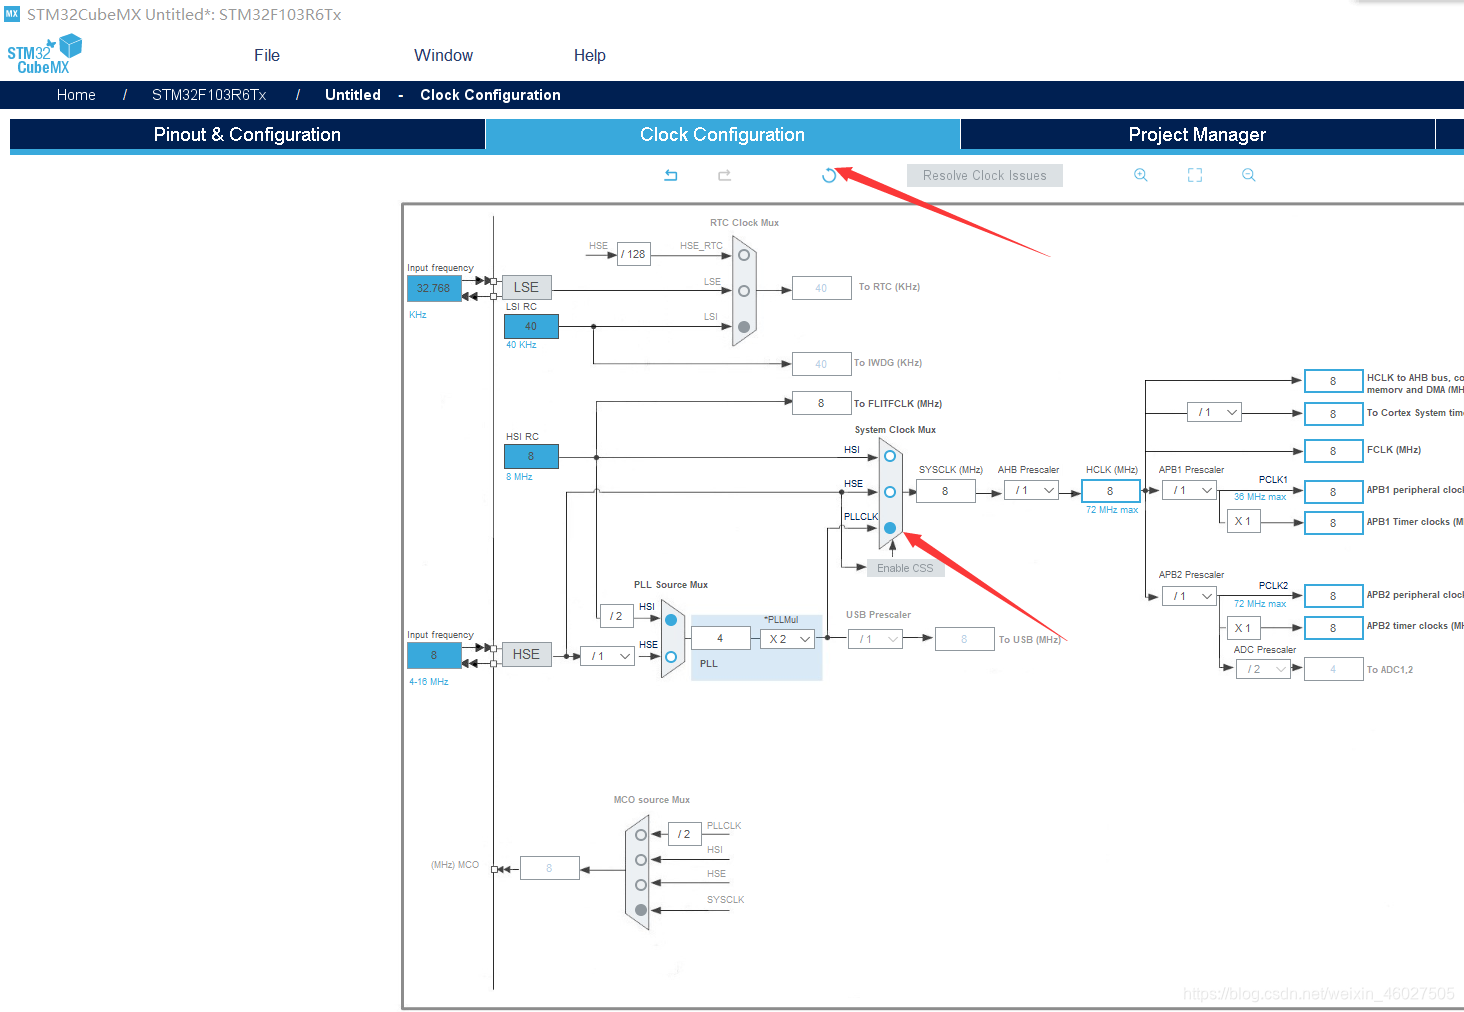The height and width of the screenshot is (1012, 1464).
Task: Click the To FLITFCLK 8 value field
Action: (x=821, y=403)
